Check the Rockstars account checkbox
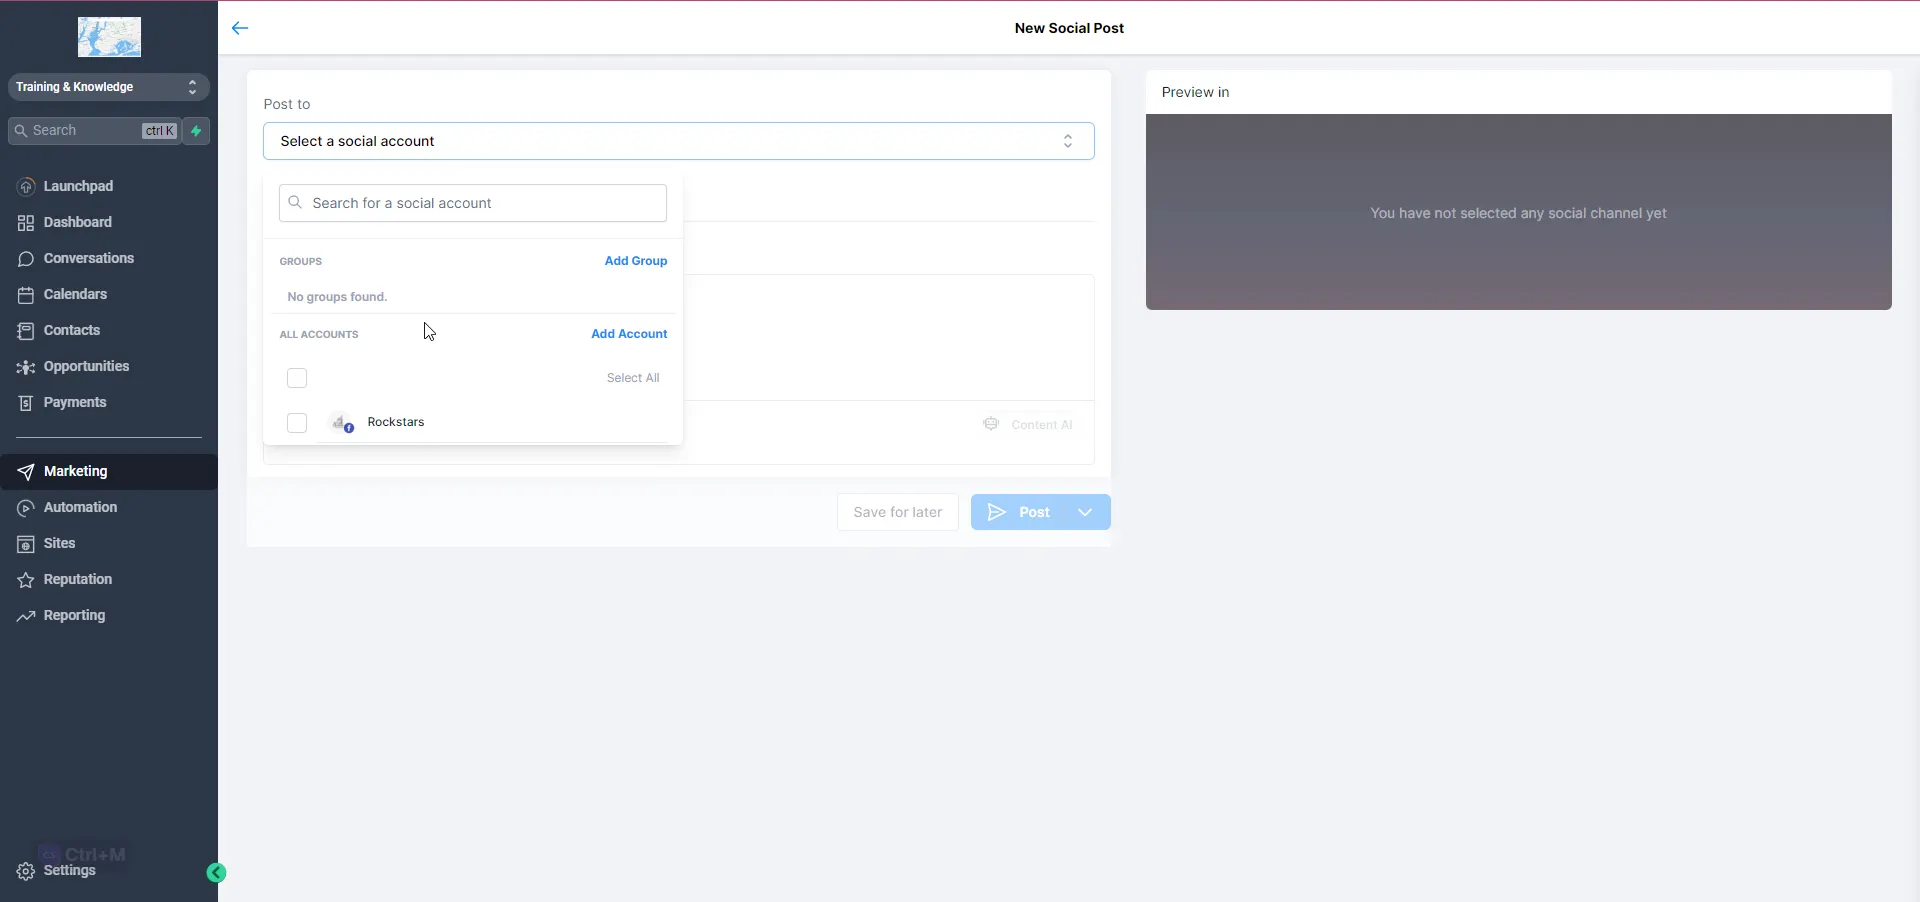The height and width of the screenshot is (902, 1920). coord(297,423)
